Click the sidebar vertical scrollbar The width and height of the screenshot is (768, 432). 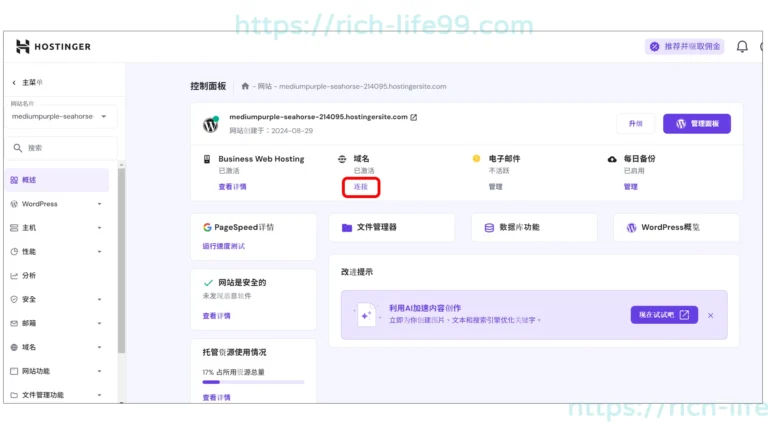pos(121,260)
